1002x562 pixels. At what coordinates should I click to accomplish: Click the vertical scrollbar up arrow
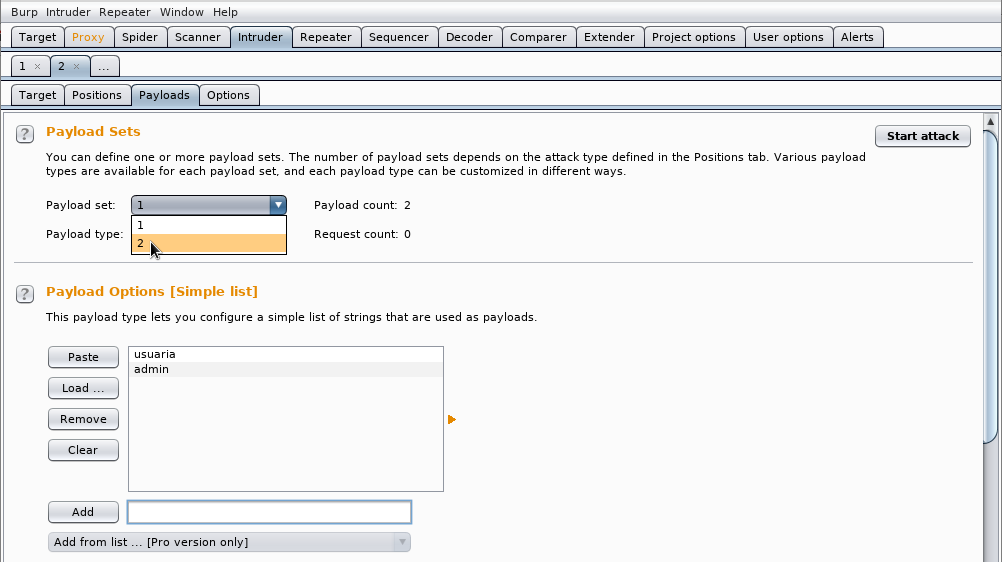[x=990, y=121]
